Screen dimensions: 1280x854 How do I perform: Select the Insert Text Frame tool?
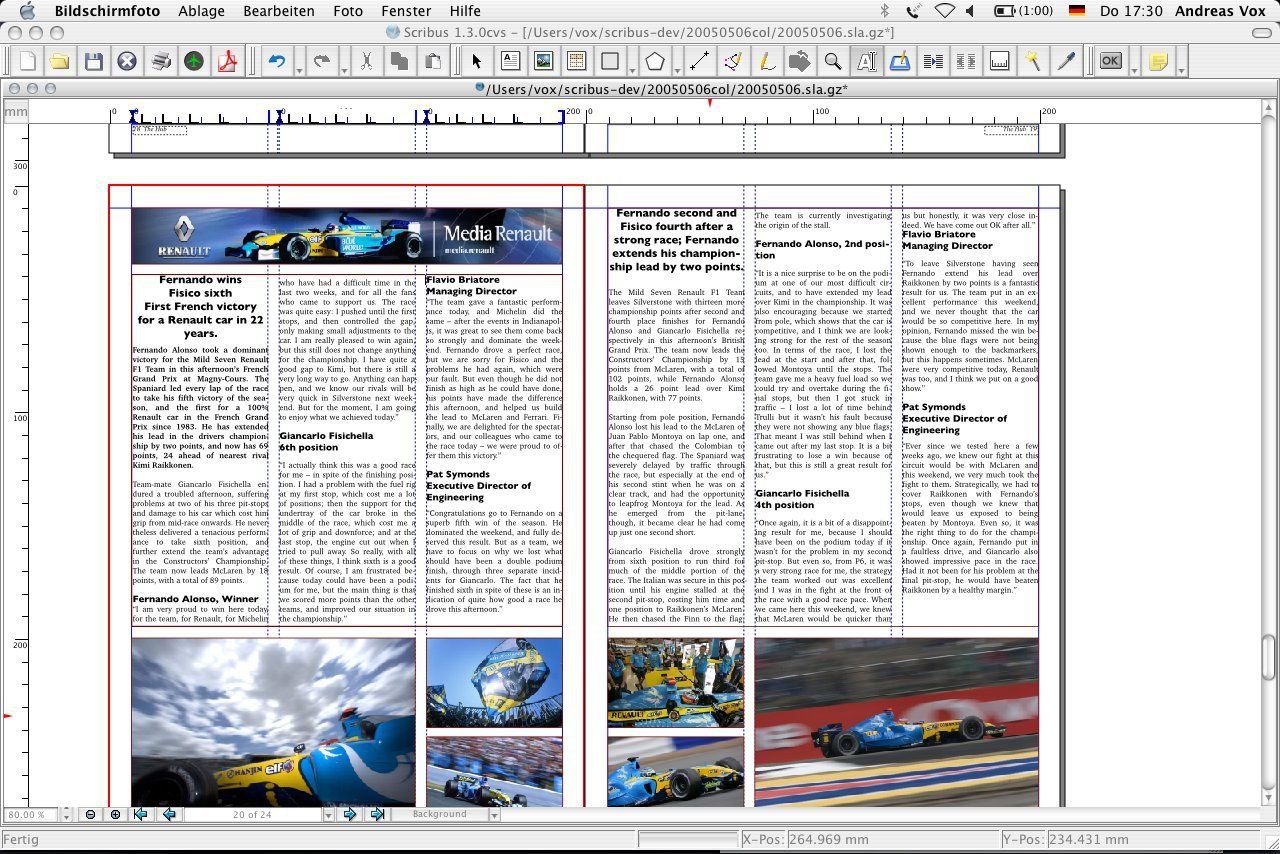click(x=509, y=61)
